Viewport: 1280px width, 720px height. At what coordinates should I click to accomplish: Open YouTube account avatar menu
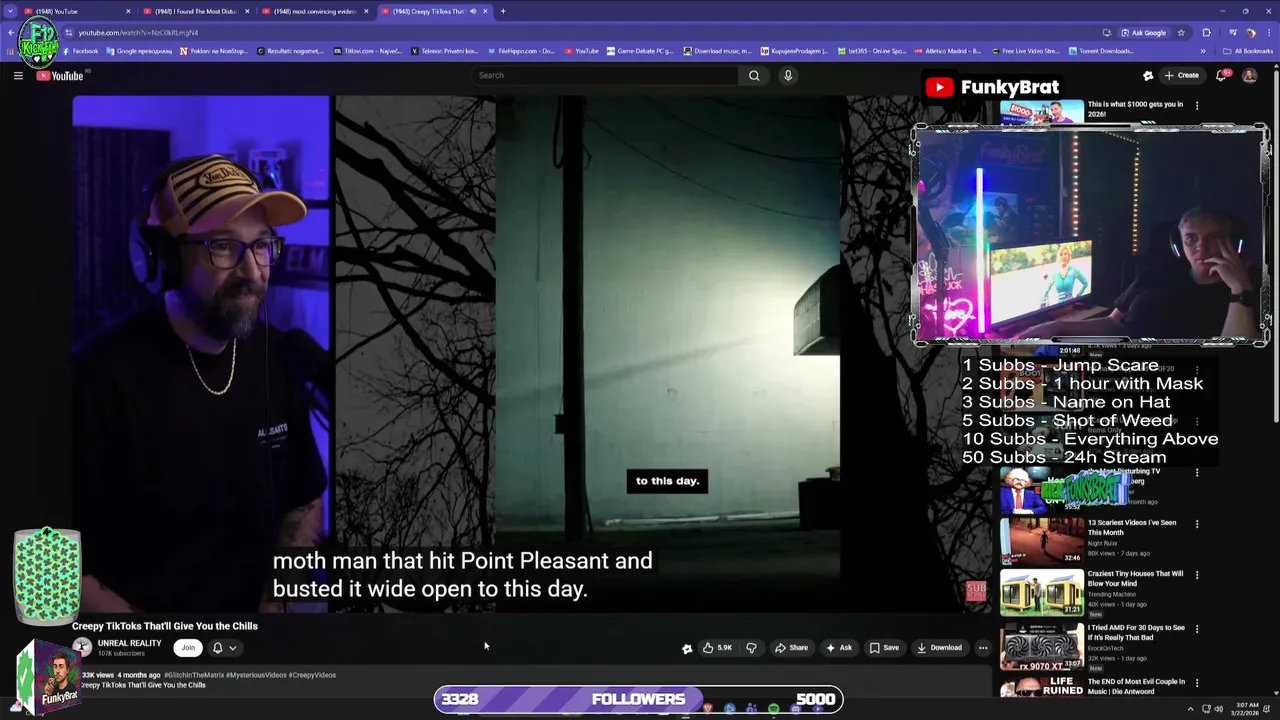(x=1249, y=75)
